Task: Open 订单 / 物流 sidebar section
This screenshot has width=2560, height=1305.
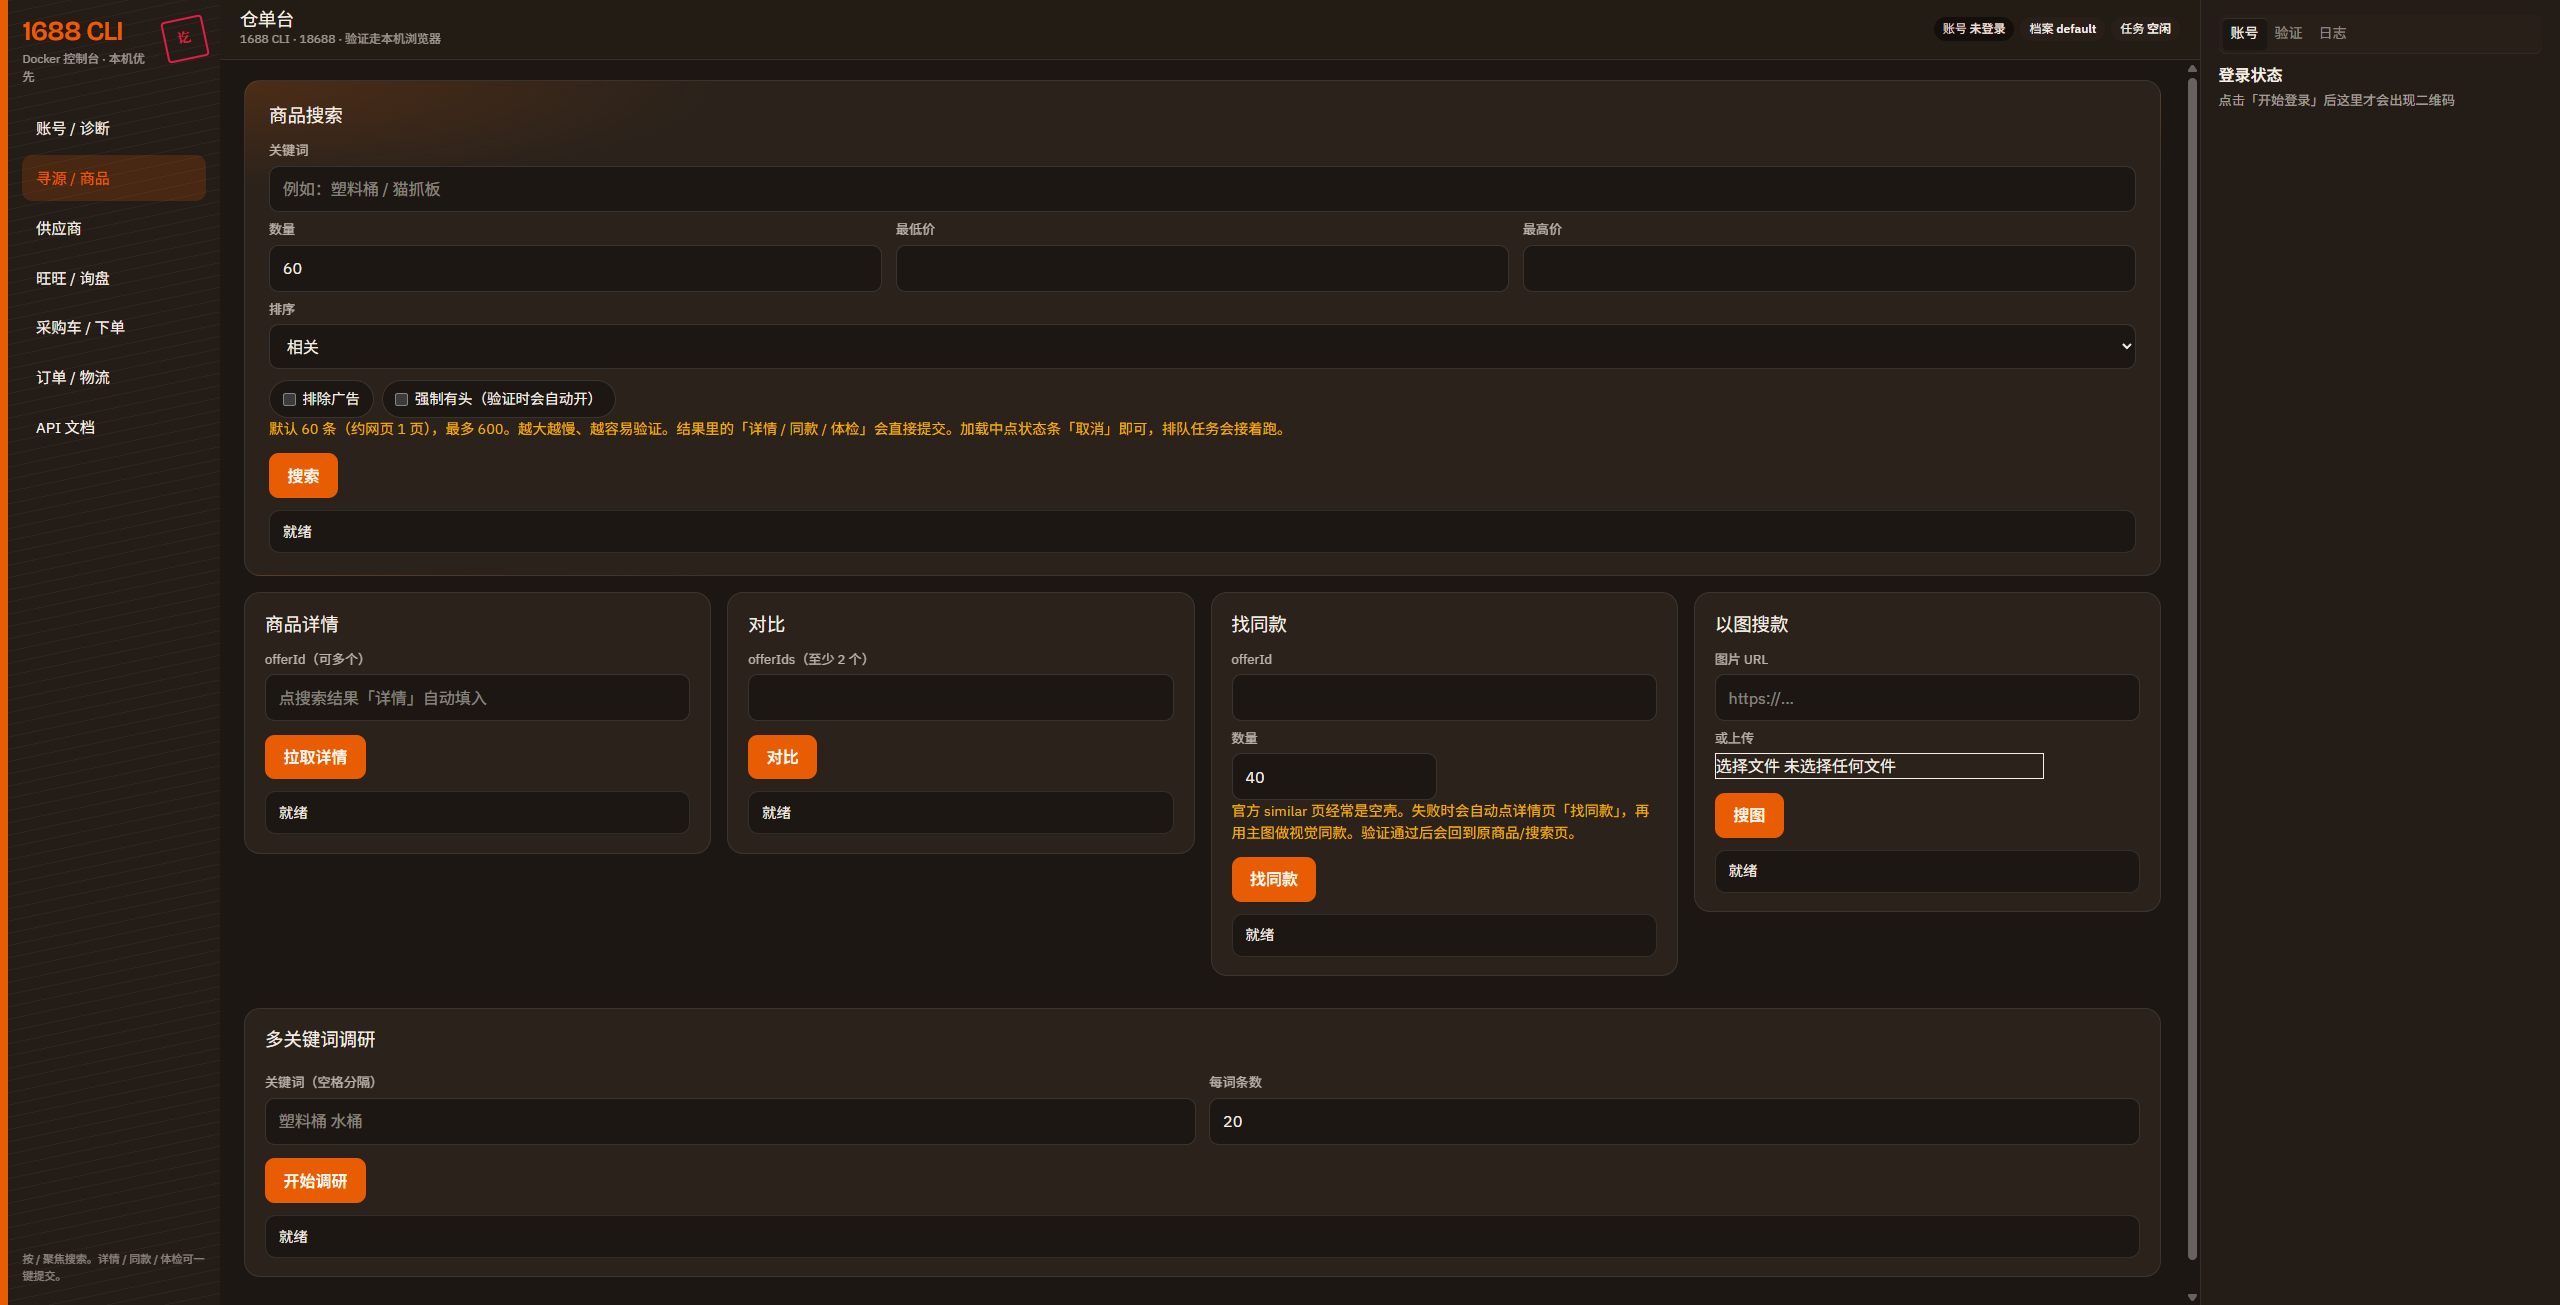Action: (x=113, y=377)
